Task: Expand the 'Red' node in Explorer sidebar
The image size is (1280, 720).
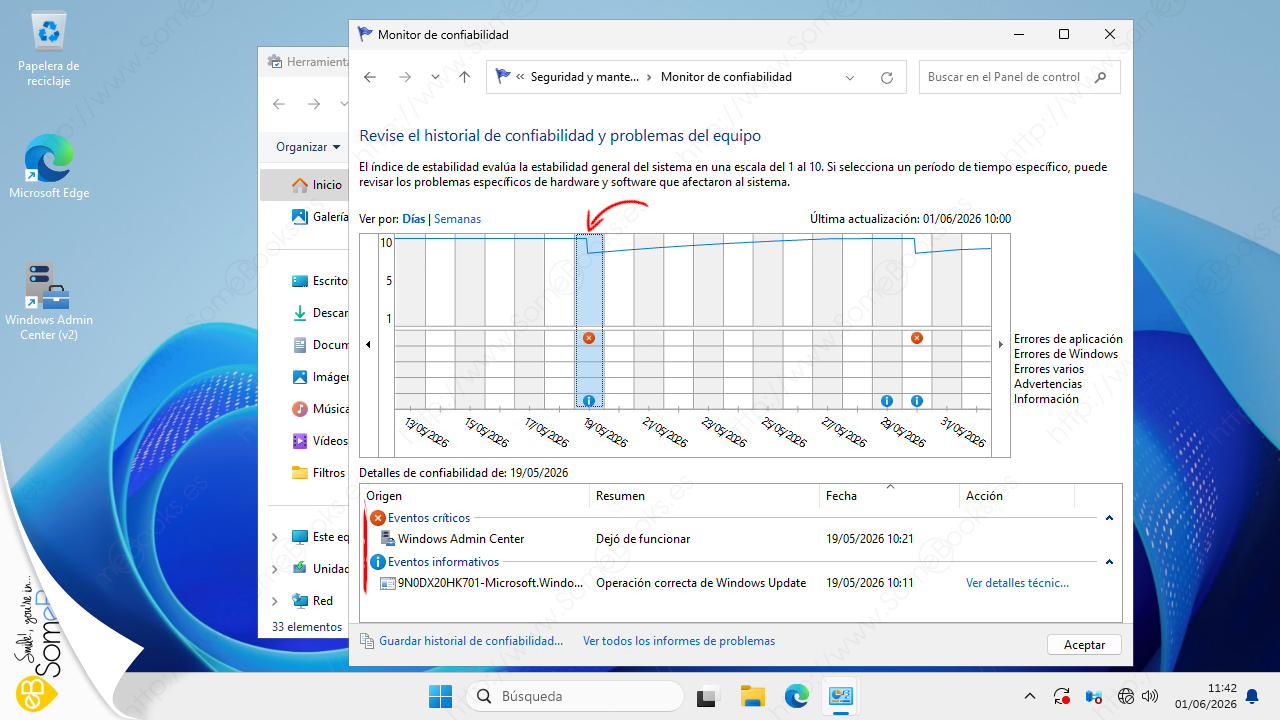Action: (x=275, y=601)
